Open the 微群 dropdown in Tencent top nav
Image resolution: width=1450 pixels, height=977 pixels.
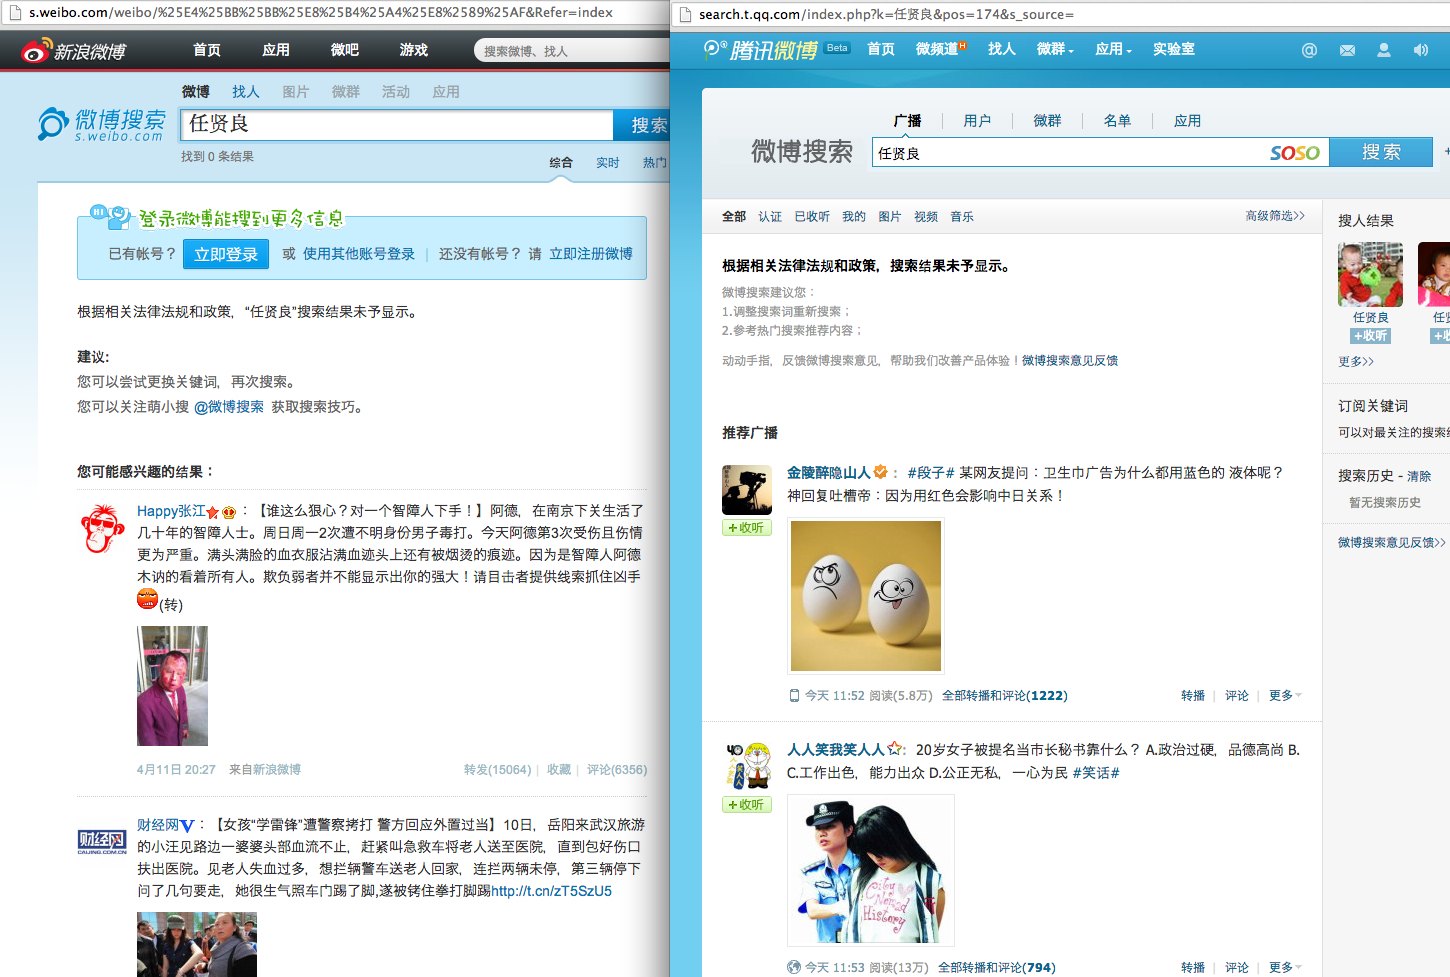(1055, 49)
